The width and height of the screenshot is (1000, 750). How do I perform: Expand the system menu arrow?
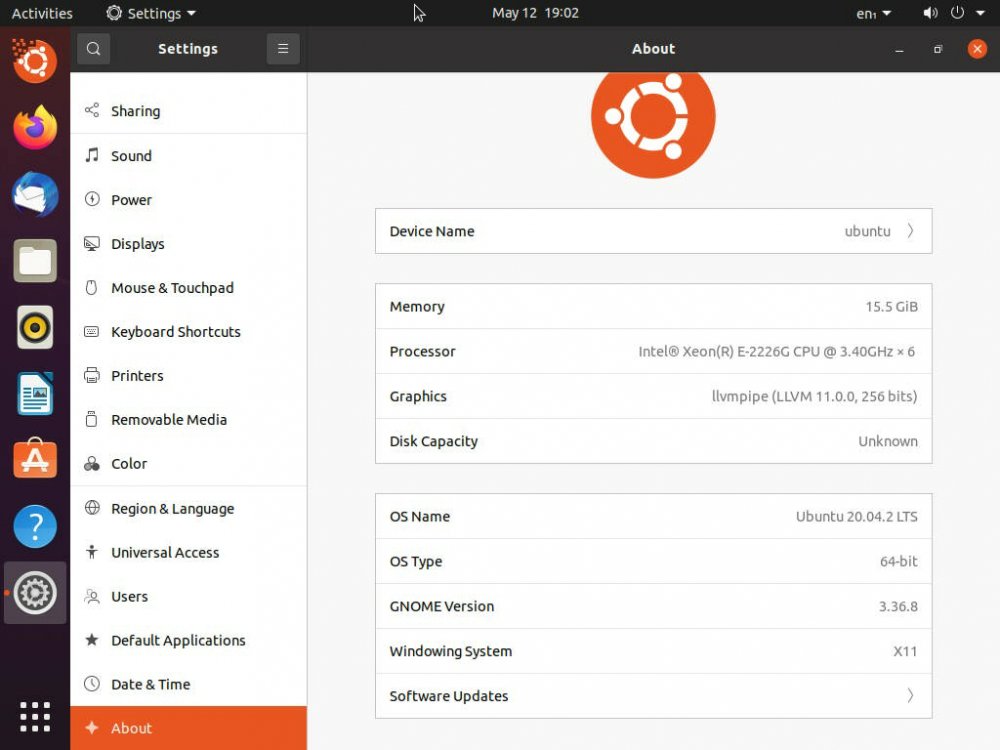980,13
